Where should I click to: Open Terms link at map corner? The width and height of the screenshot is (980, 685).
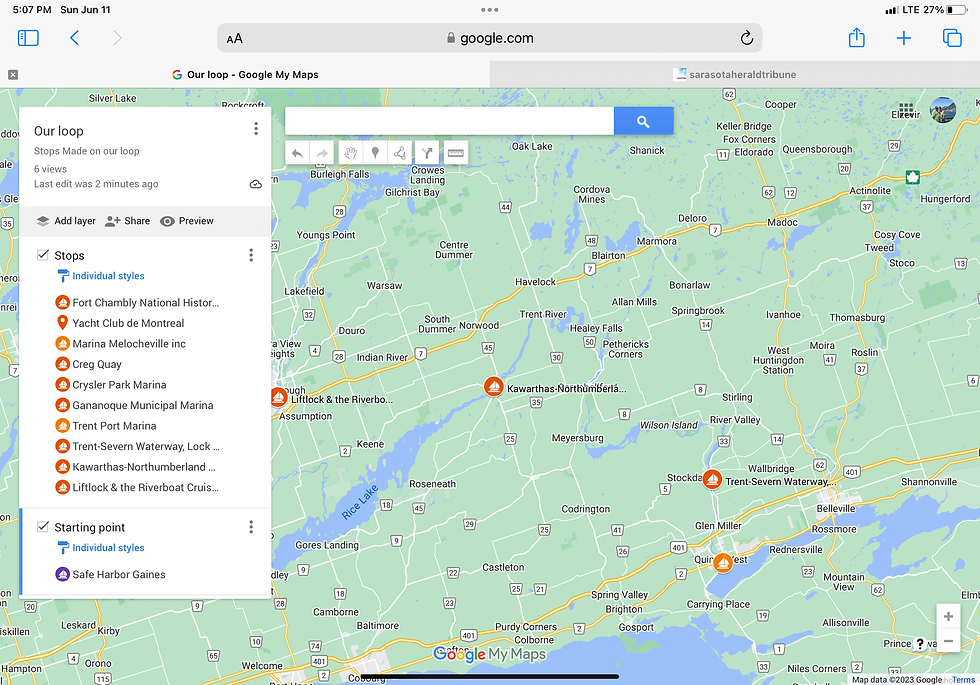point(963,680)
